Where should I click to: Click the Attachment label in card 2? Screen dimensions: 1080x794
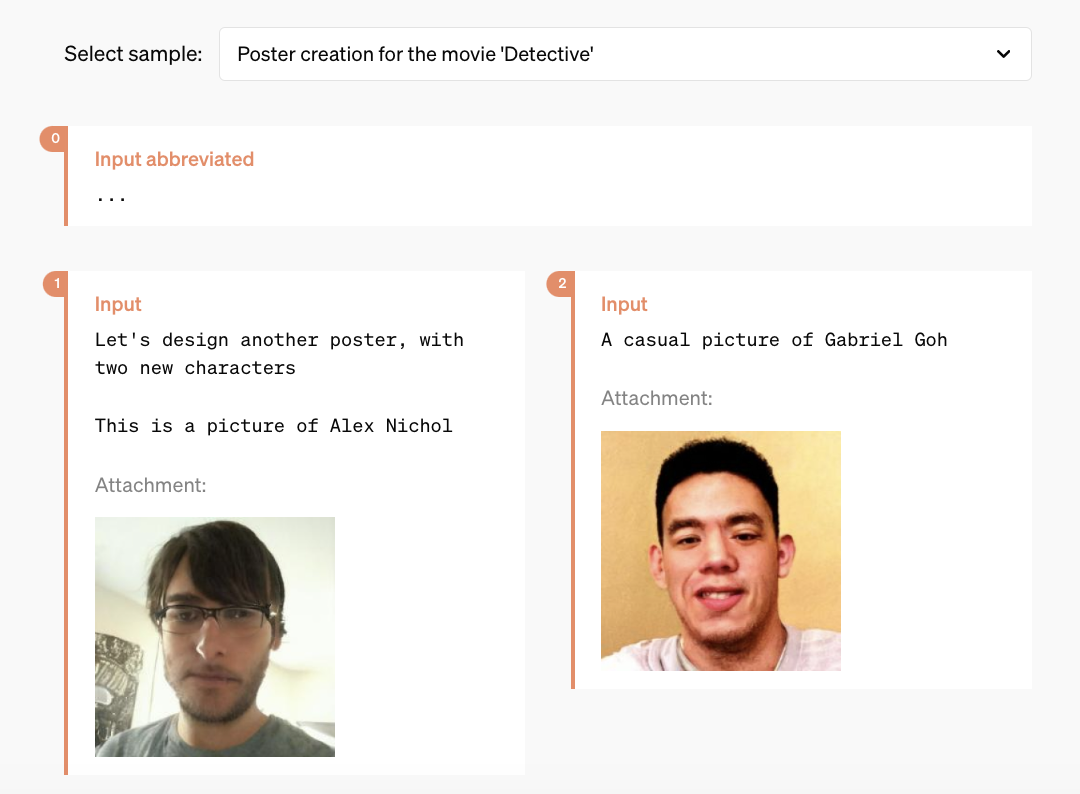656,398
